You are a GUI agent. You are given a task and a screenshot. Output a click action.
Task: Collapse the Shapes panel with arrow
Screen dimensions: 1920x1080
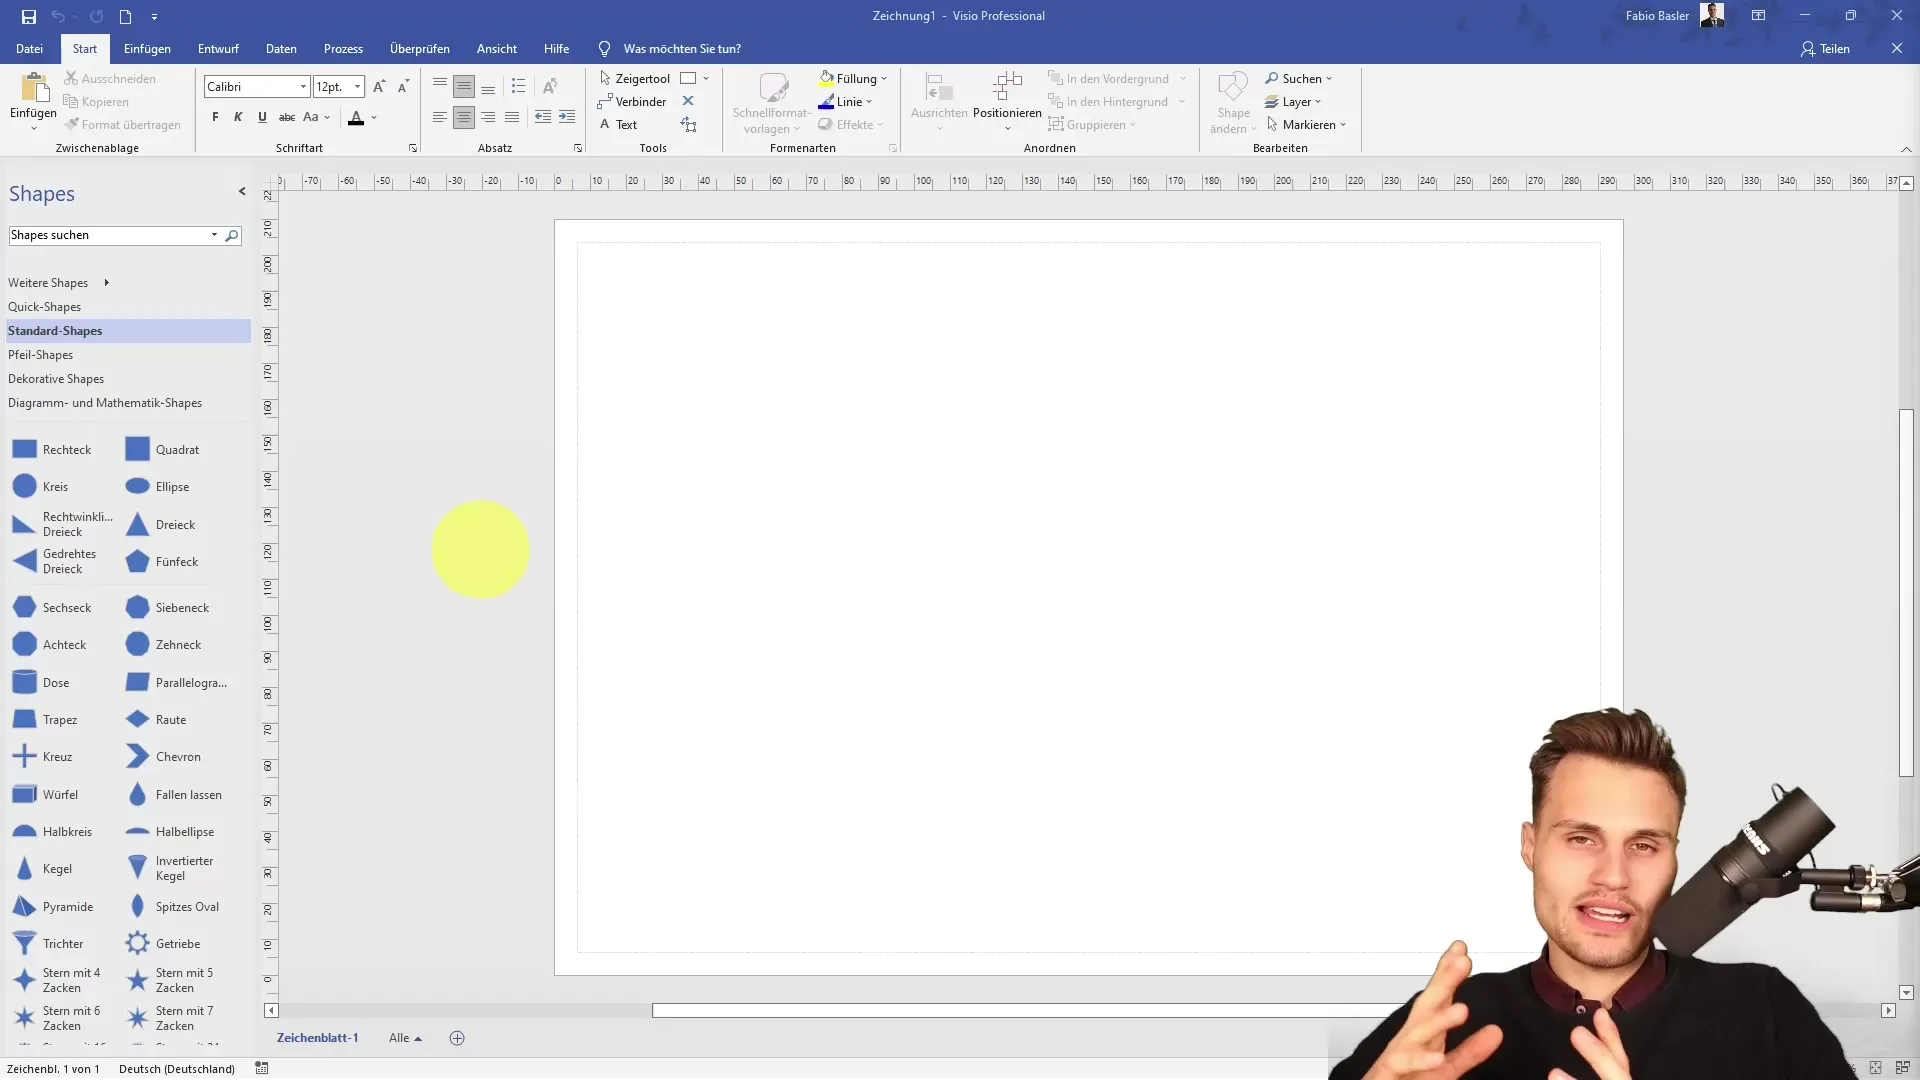coord(242,191)
